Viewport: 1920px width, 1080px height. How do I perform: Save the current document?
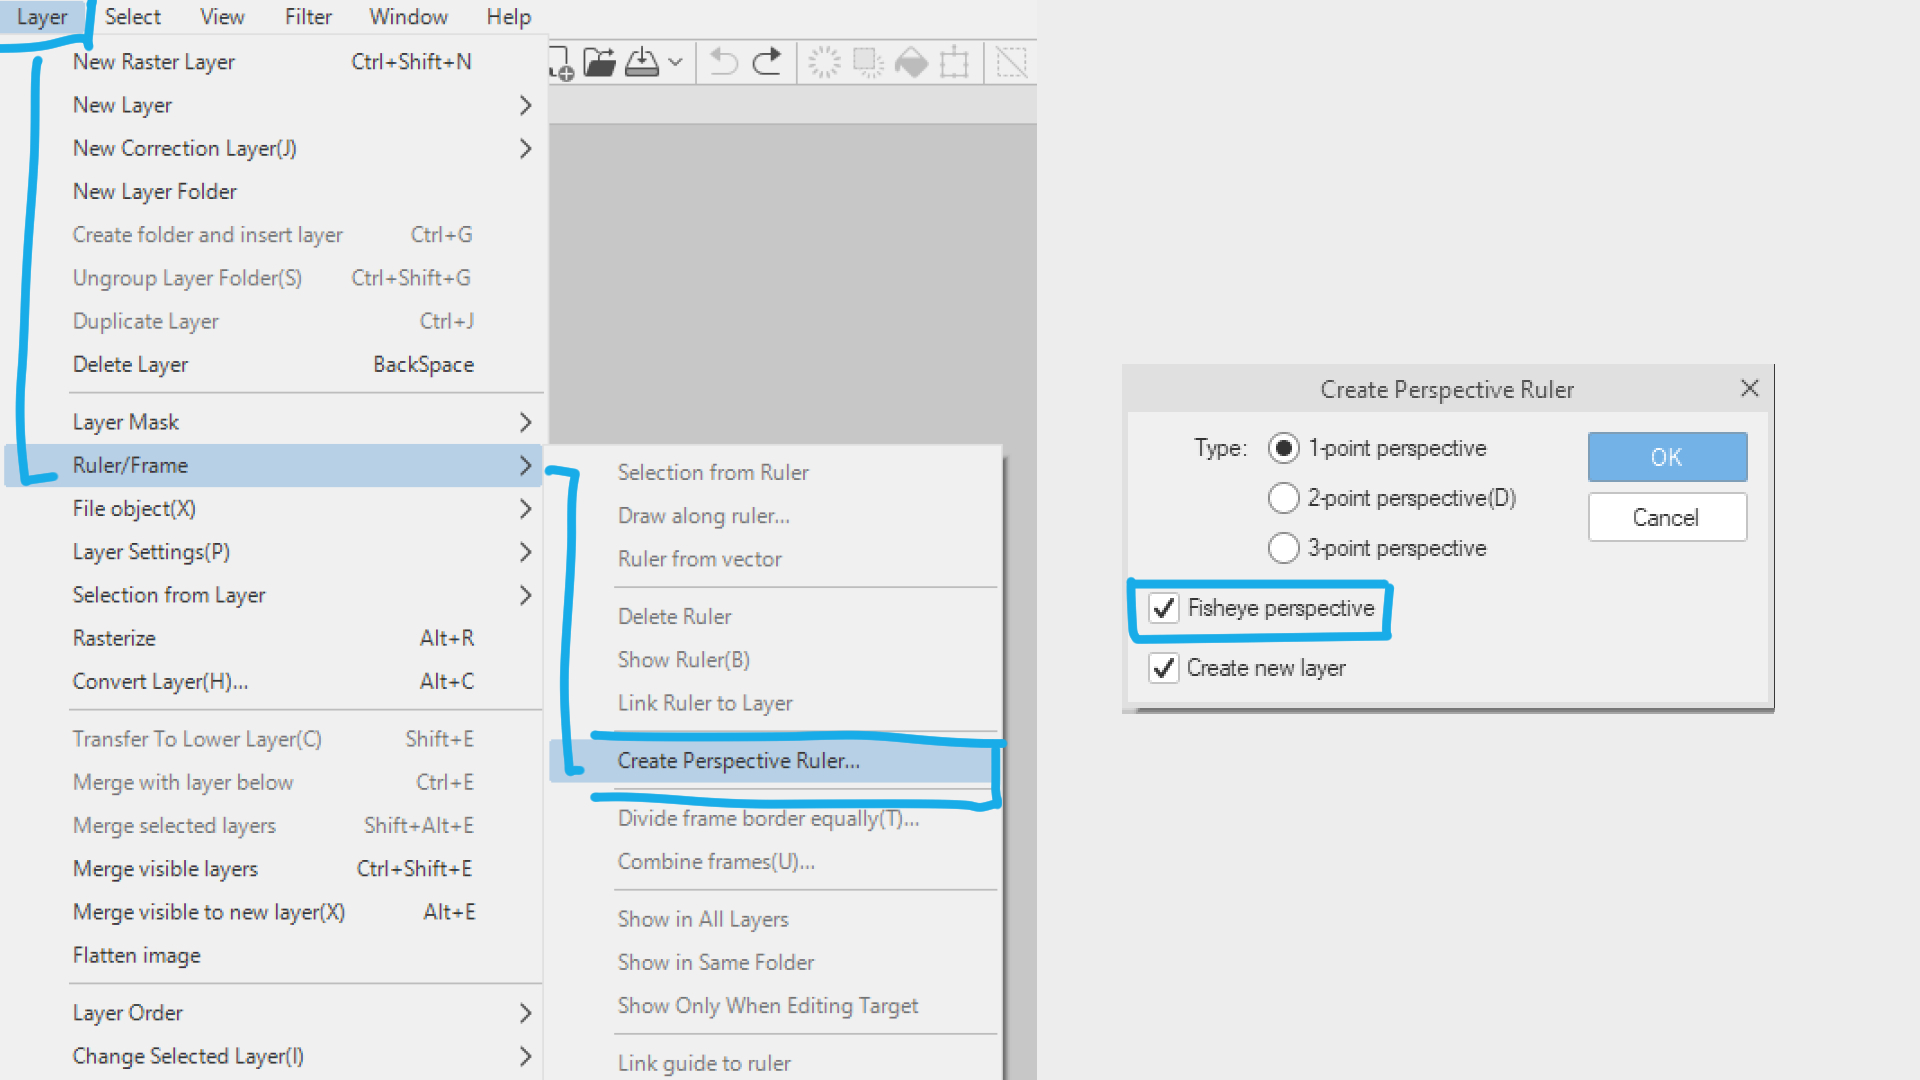coord(642,62)
